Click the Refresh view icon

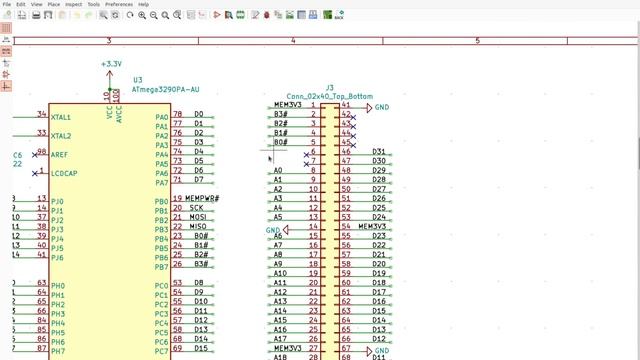130,15
